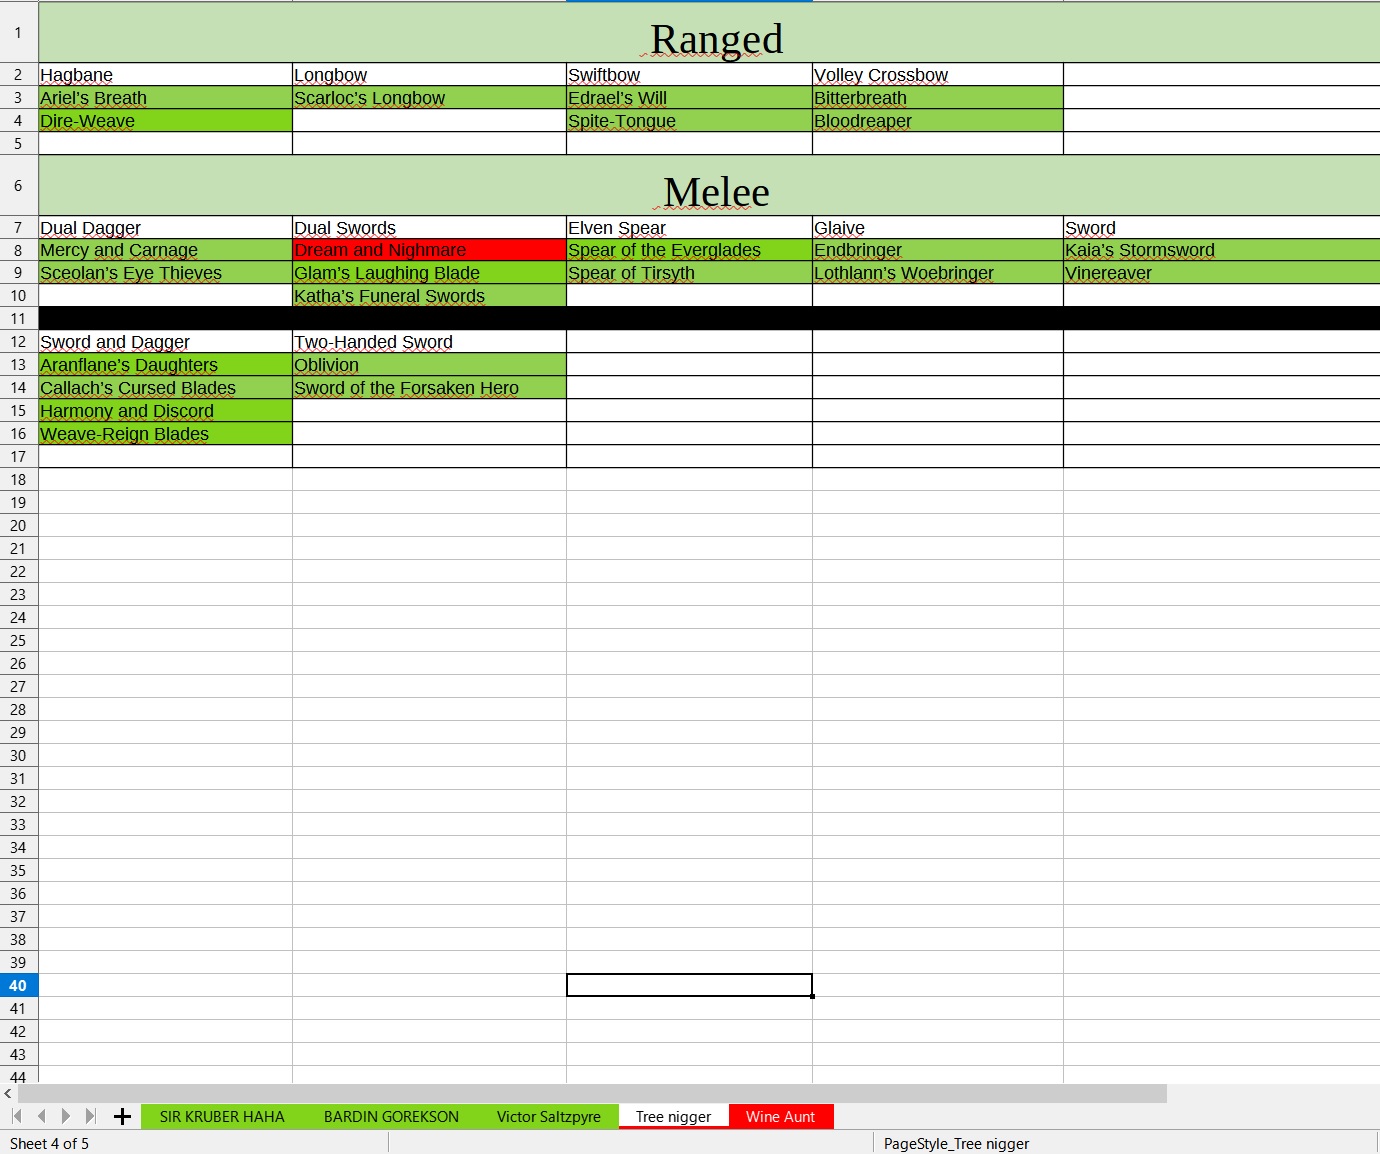Select the Victor Saltzpyre sheet tab
This screenshot has width=1380, height=1154.
pos(549,1117)
